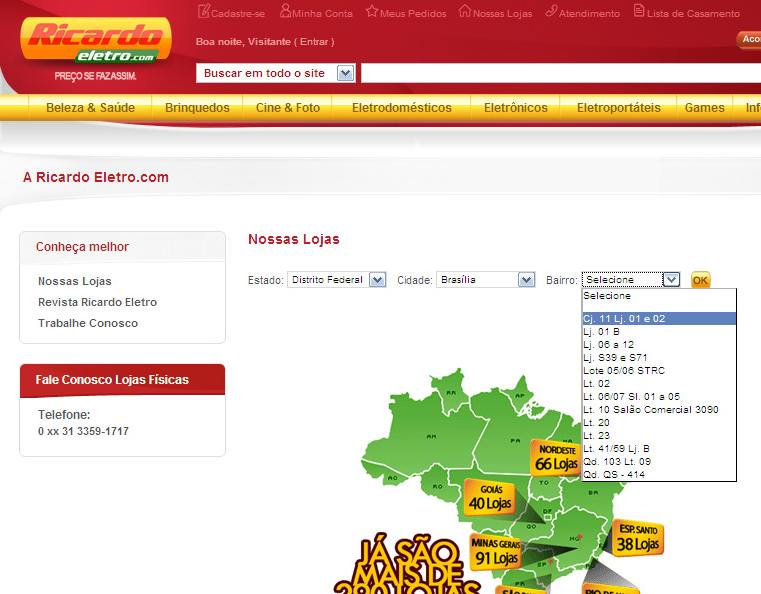Go to Minha Conta account page
The height and width of the screenshot is (594, 761).
click(316, 13)
